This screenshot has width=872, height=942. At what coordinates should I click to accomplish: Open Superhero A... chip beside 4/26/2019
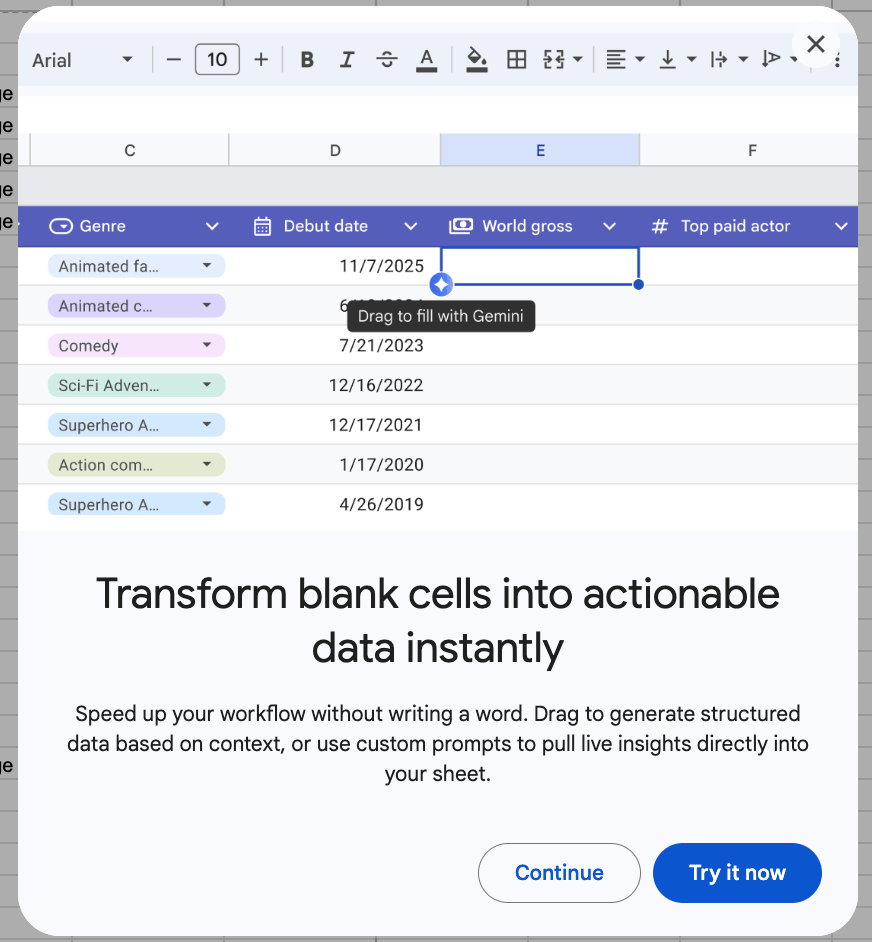[x=136, y=504]
